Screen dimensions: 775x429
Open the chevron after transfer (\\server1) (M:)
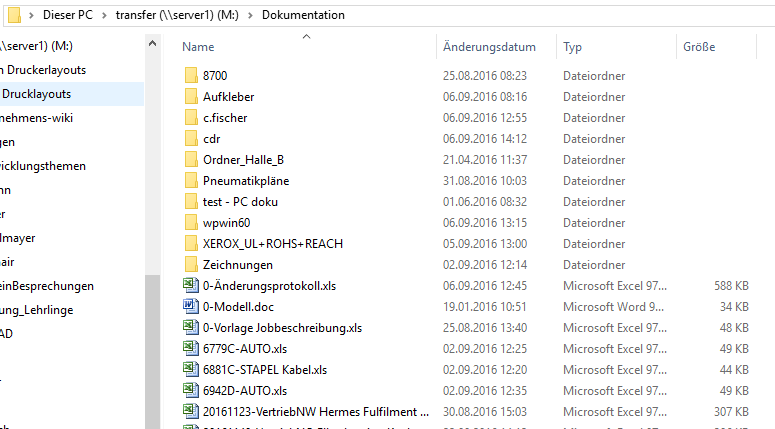point(252,16)
